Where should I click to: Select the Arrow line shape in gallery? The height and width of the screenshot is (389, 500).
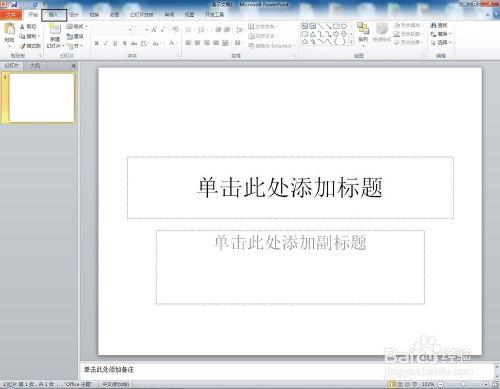pos(328,26)
